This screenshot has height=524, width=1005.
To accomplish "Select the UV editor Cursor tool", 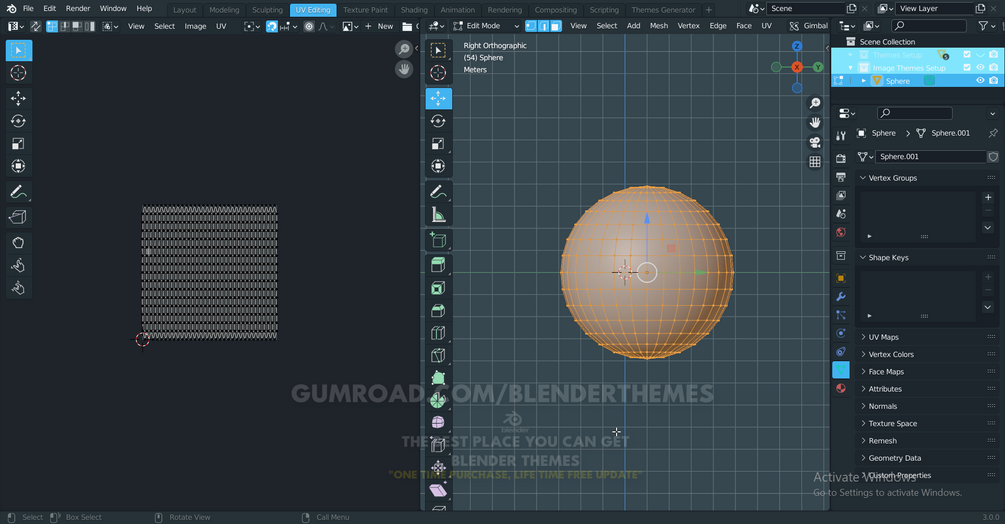I will tap(19, 73).
